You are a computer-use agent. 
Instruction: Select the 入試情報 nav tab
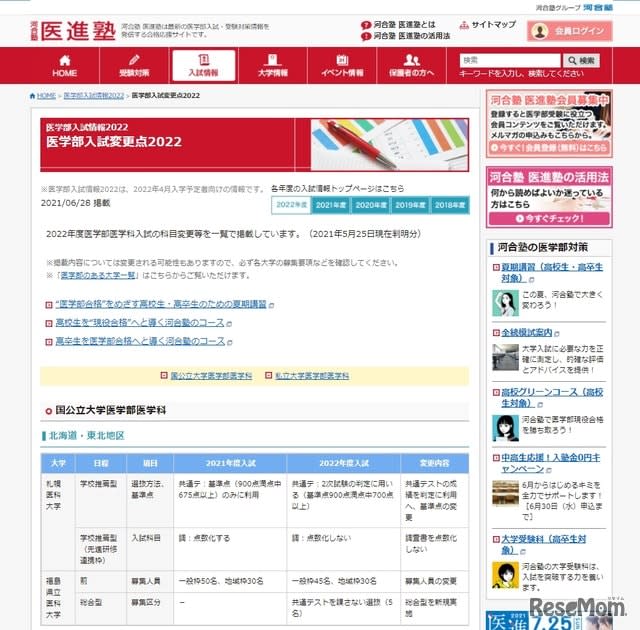coord(204,66)
